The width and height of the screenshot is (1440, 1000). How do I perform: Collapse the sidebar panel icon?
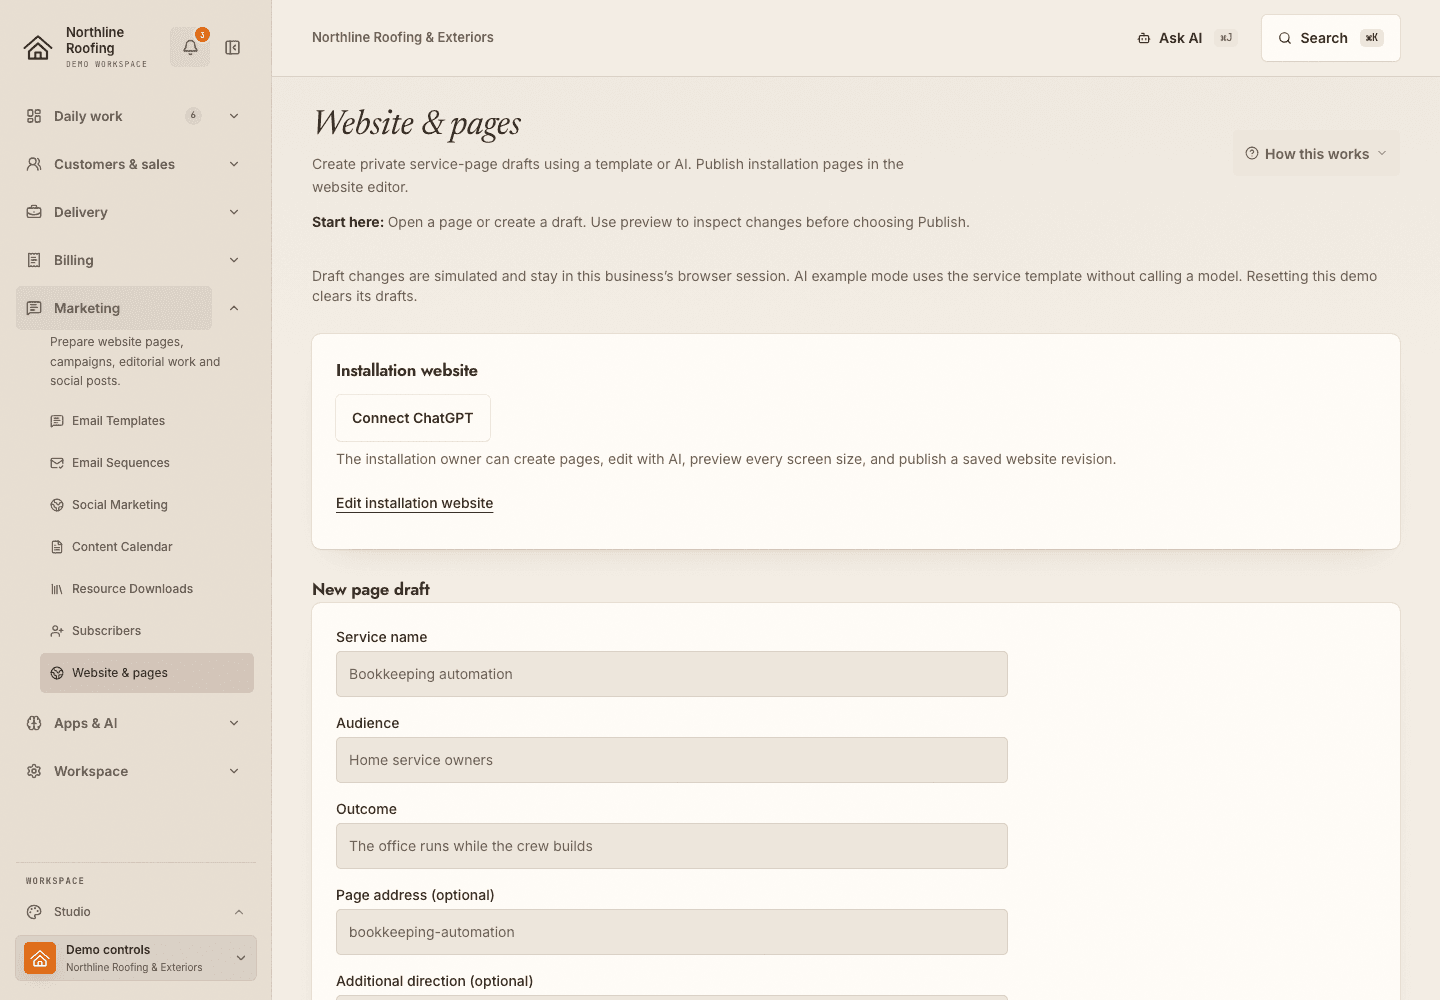click(233, 48)
